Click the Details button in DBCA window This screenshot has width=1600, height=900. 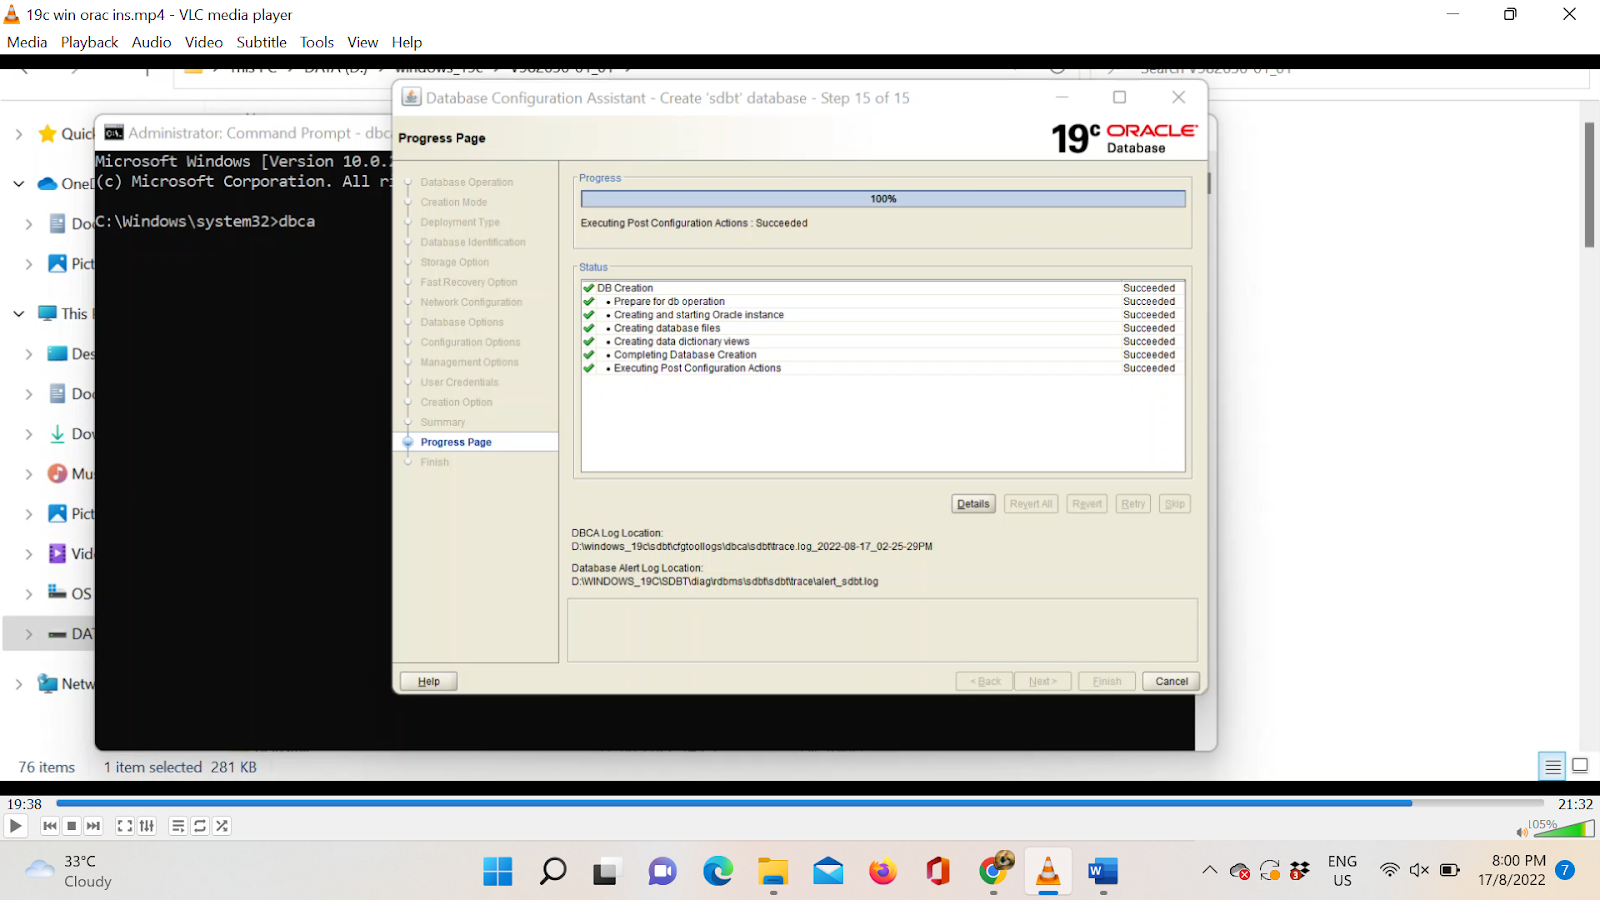(x=973, y=504)
